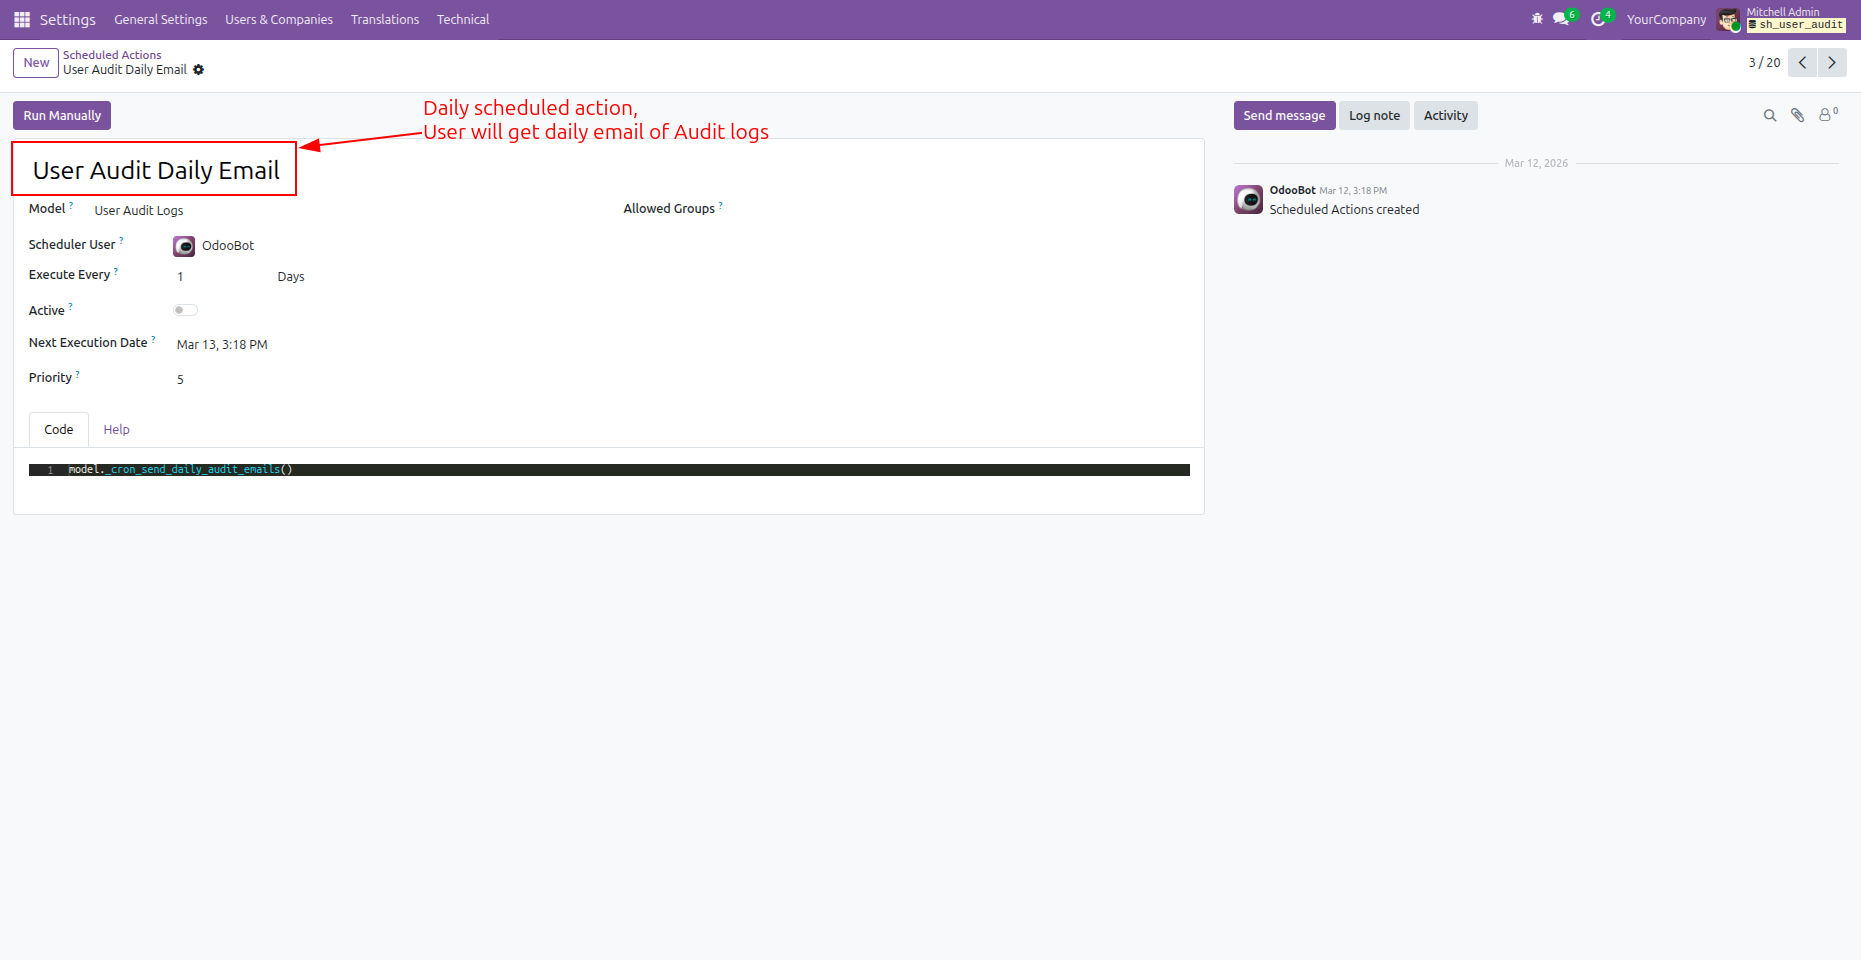Viewport: 1861px width, 960px height.
Task: Open the Technical menu
Action: point(463,20)
